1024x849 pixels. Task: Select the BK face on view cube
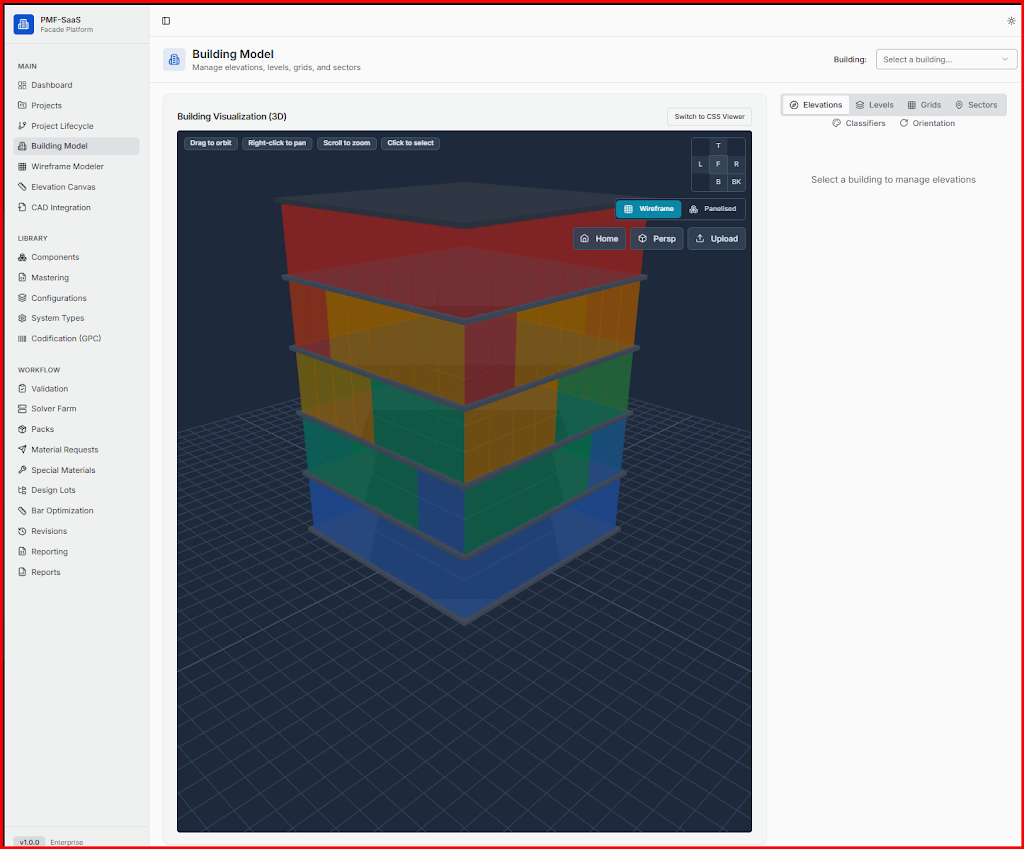pyautogui.click(x=736, y=182)
